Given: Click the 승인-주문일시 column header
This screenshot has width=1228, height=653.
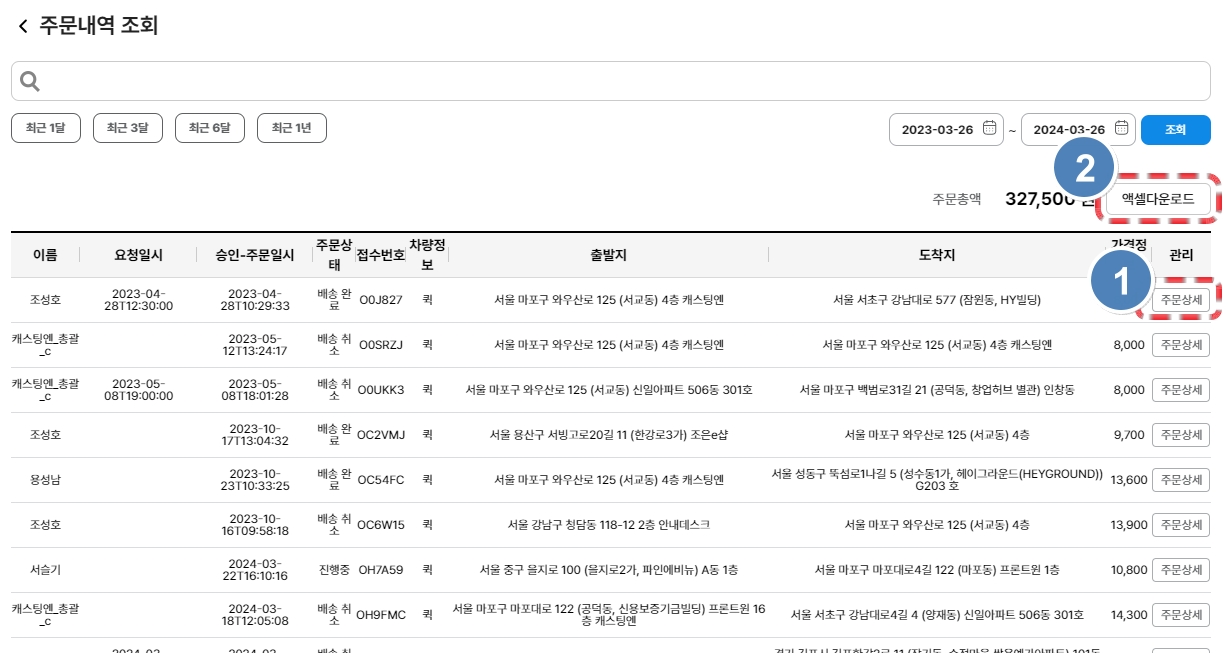Looking at the screenshot, I should pyautogui.click(x=255, y=255).
